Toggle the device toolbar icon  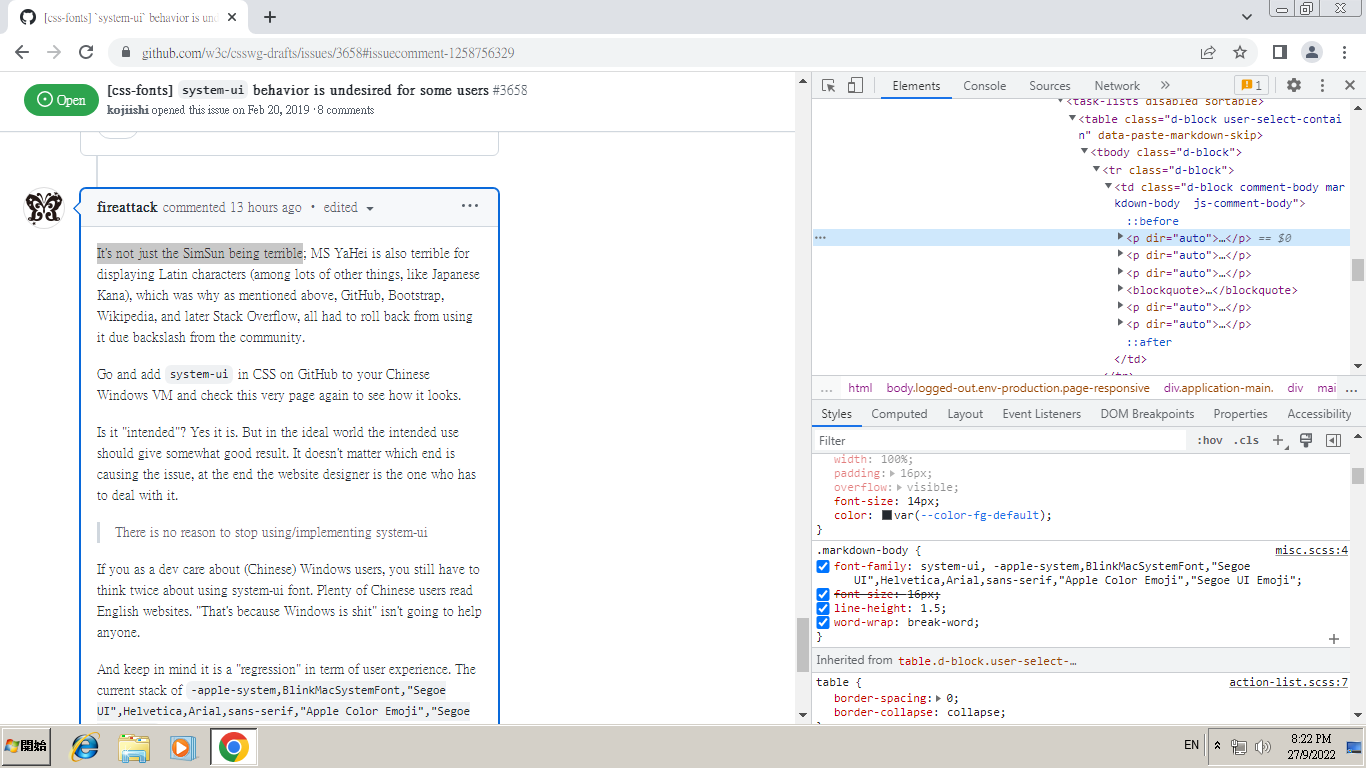[855, 86]
